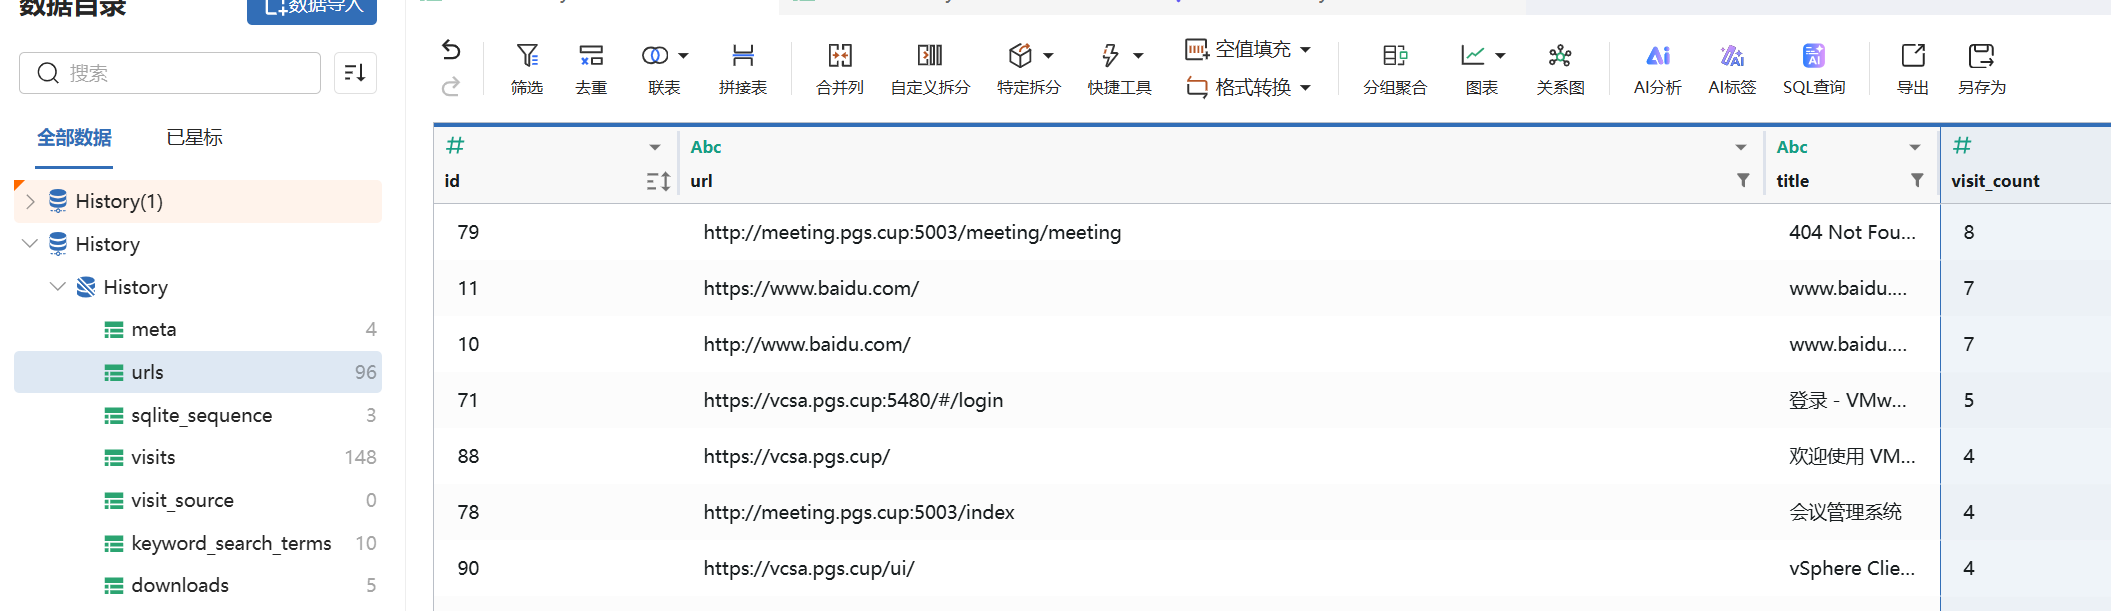Viewport: 2111px width, 611px height.
Task: Expand the 特定拆分 dropdown arrow
Action: [x=1049, y=56]
